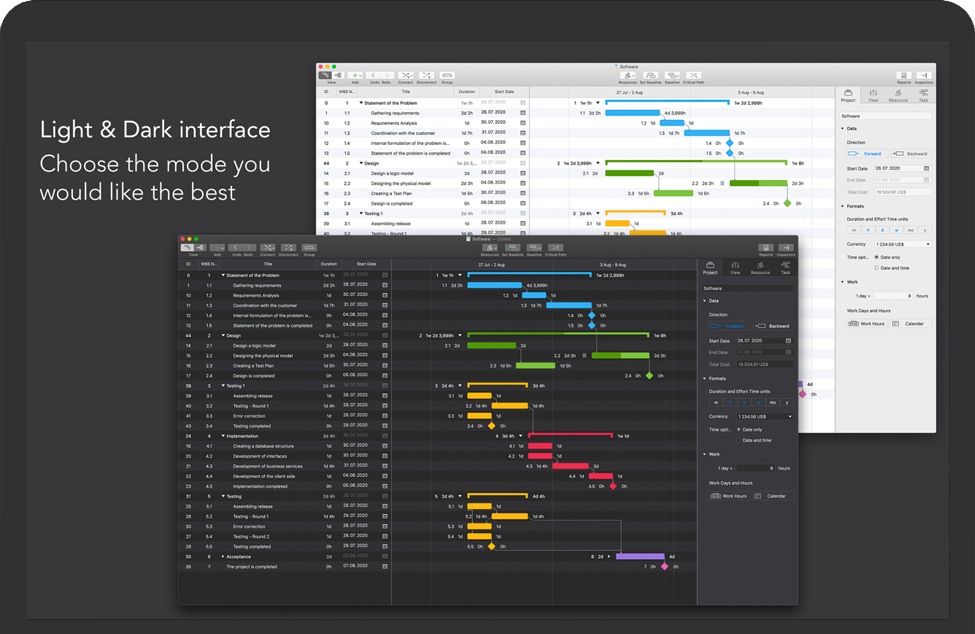Image resolution: width=975 pixels, height=634 pixels.
Task: Switch to Resource tab in dark inspector
Action: pyautogui.click(x=760, y=267)
